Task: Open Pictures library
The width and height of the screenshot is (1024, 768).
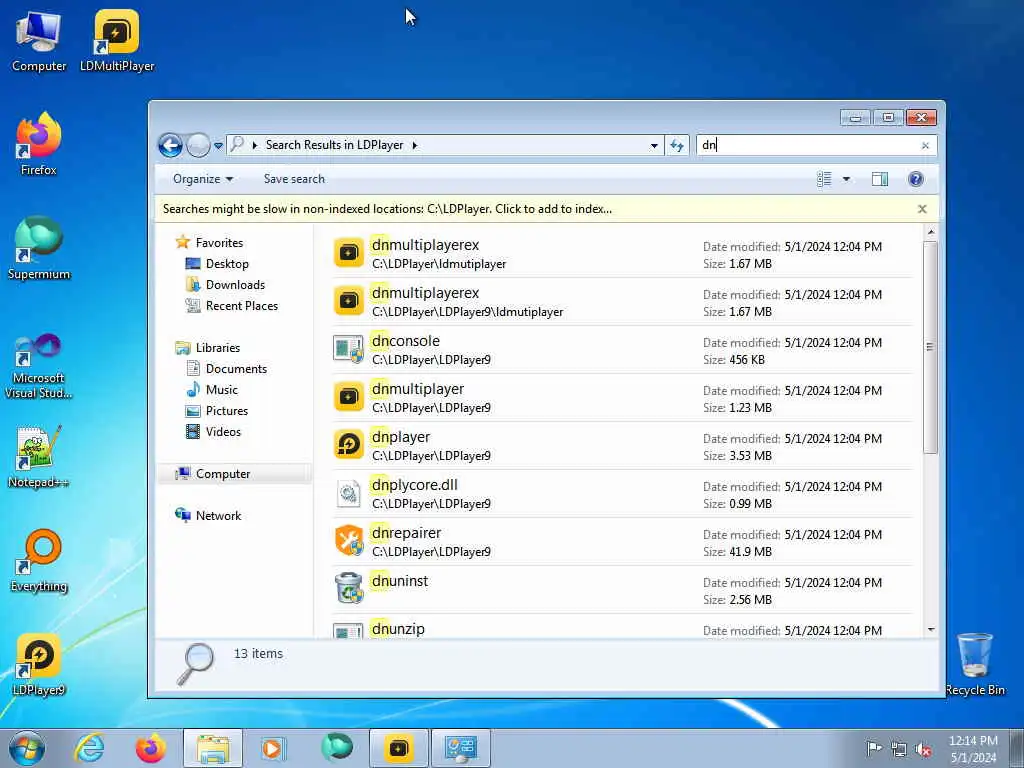Action: [227, 411]
